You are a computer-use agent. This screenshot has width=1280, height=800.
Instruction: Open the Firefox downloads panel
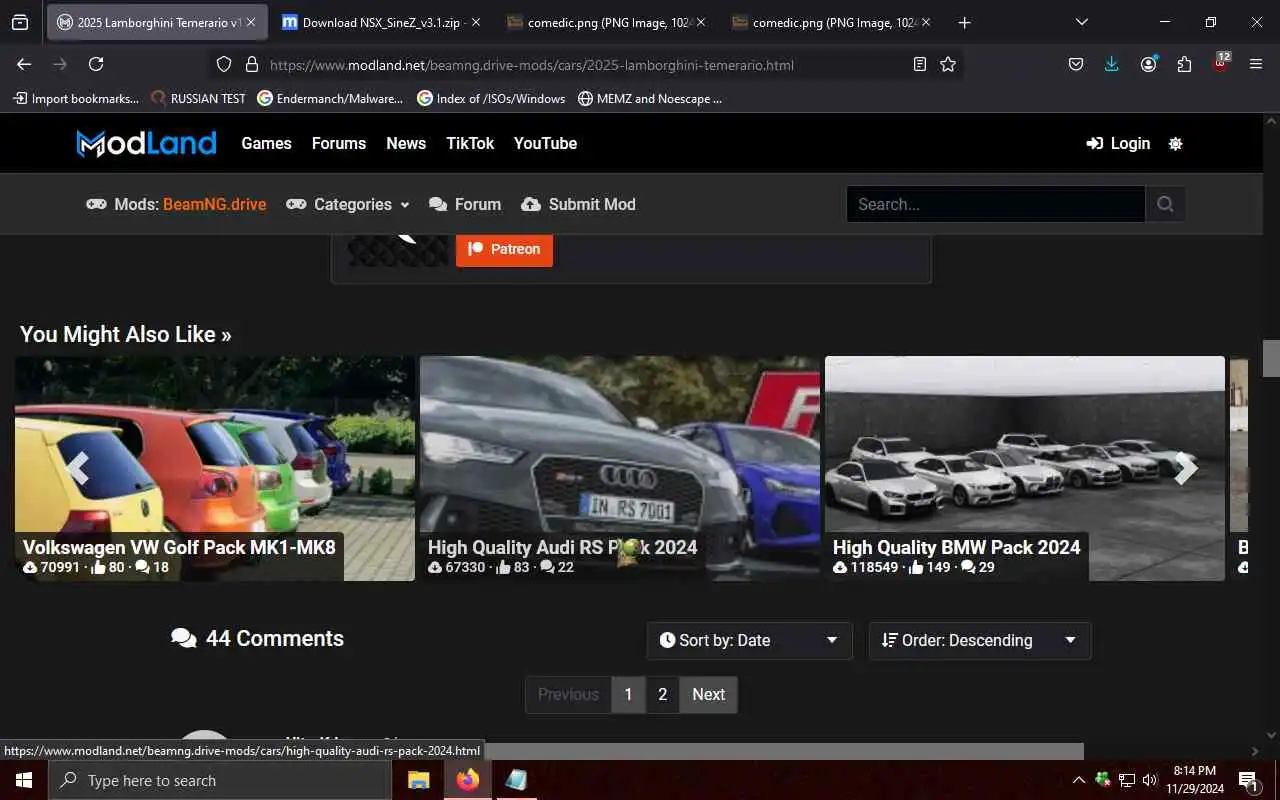point(1112,64)
